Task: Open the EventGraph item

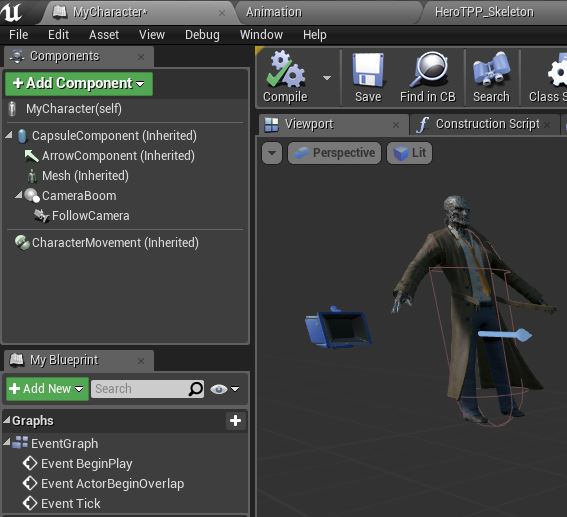Action: (x=64, y=444)
